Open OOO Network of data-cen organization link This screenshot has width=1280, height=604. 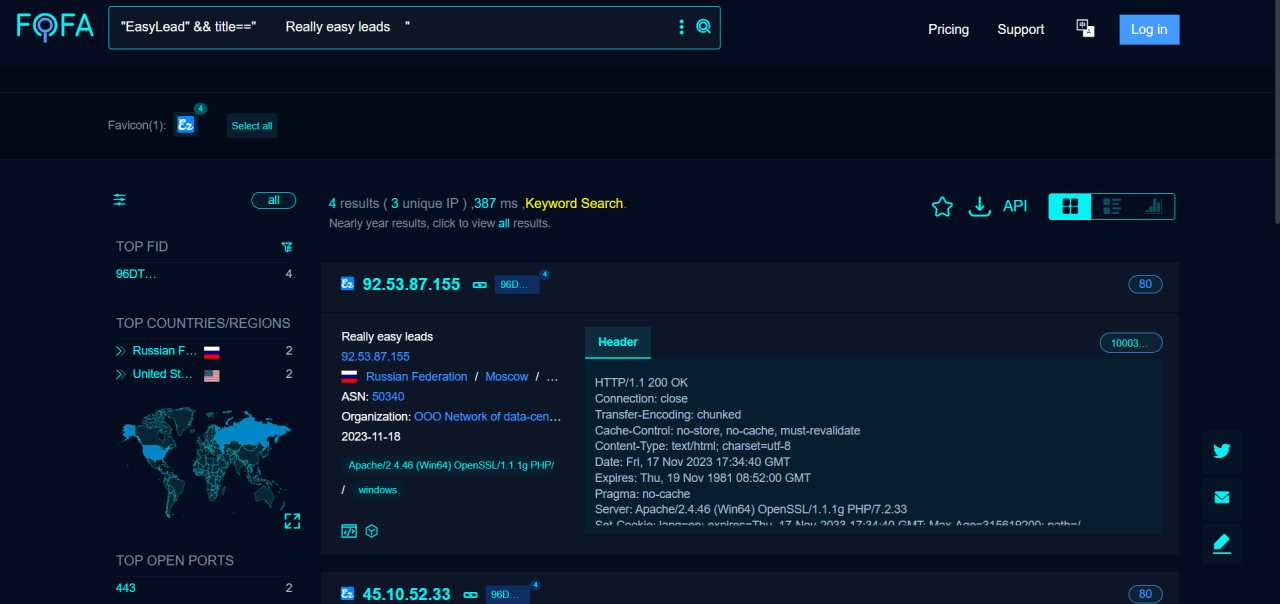pyautogui.click(x=488, y=417)
